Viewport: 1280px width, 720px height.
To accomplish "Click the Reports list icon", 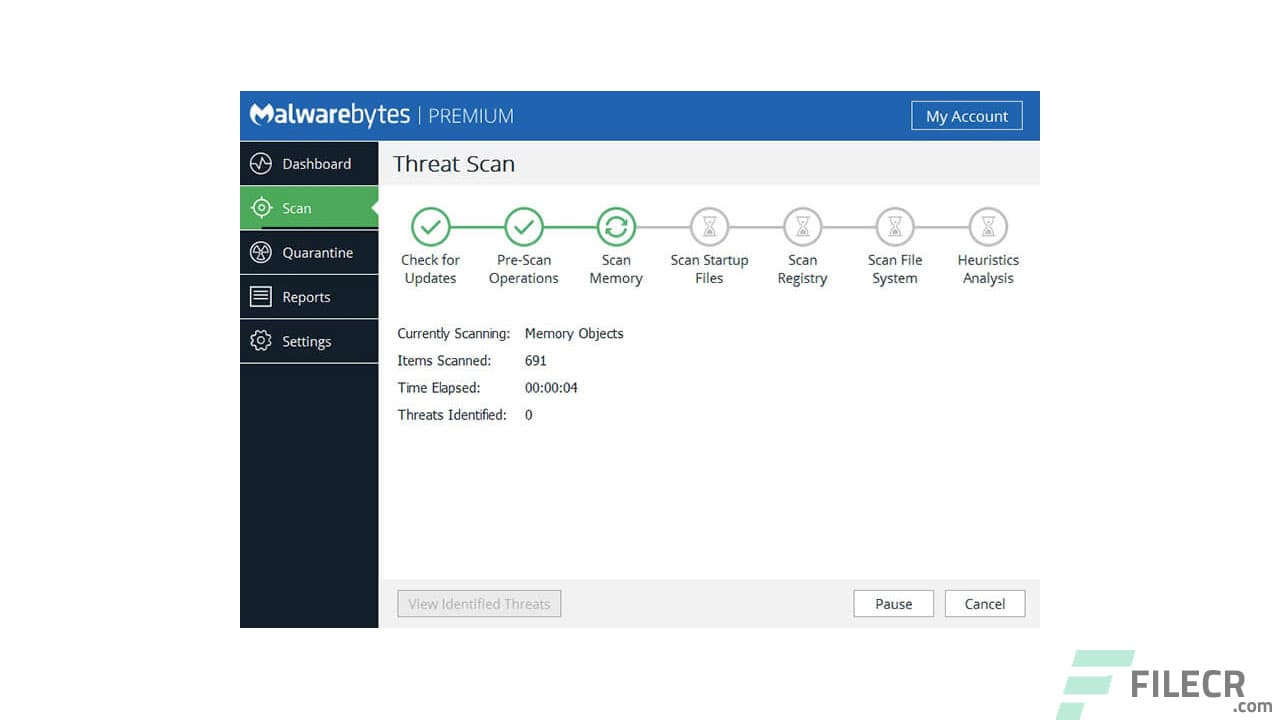I will point(260,296).
